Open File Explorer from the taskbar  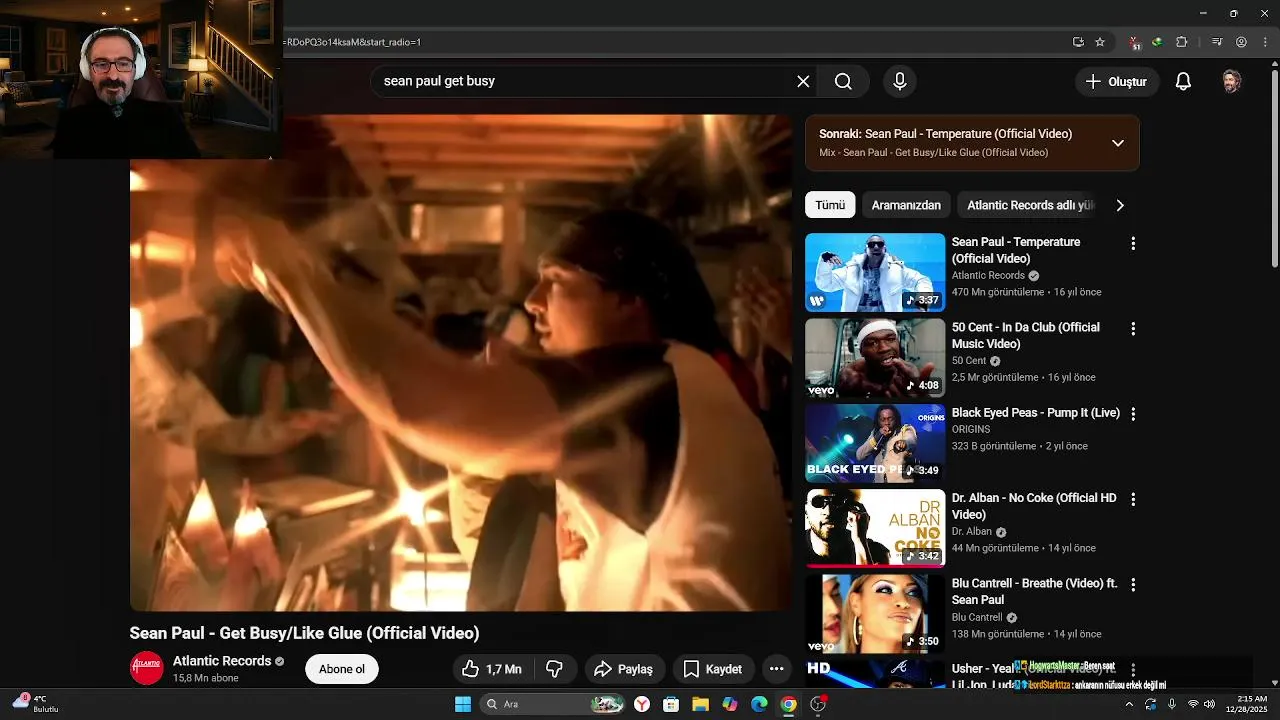(x=700, y=704)
